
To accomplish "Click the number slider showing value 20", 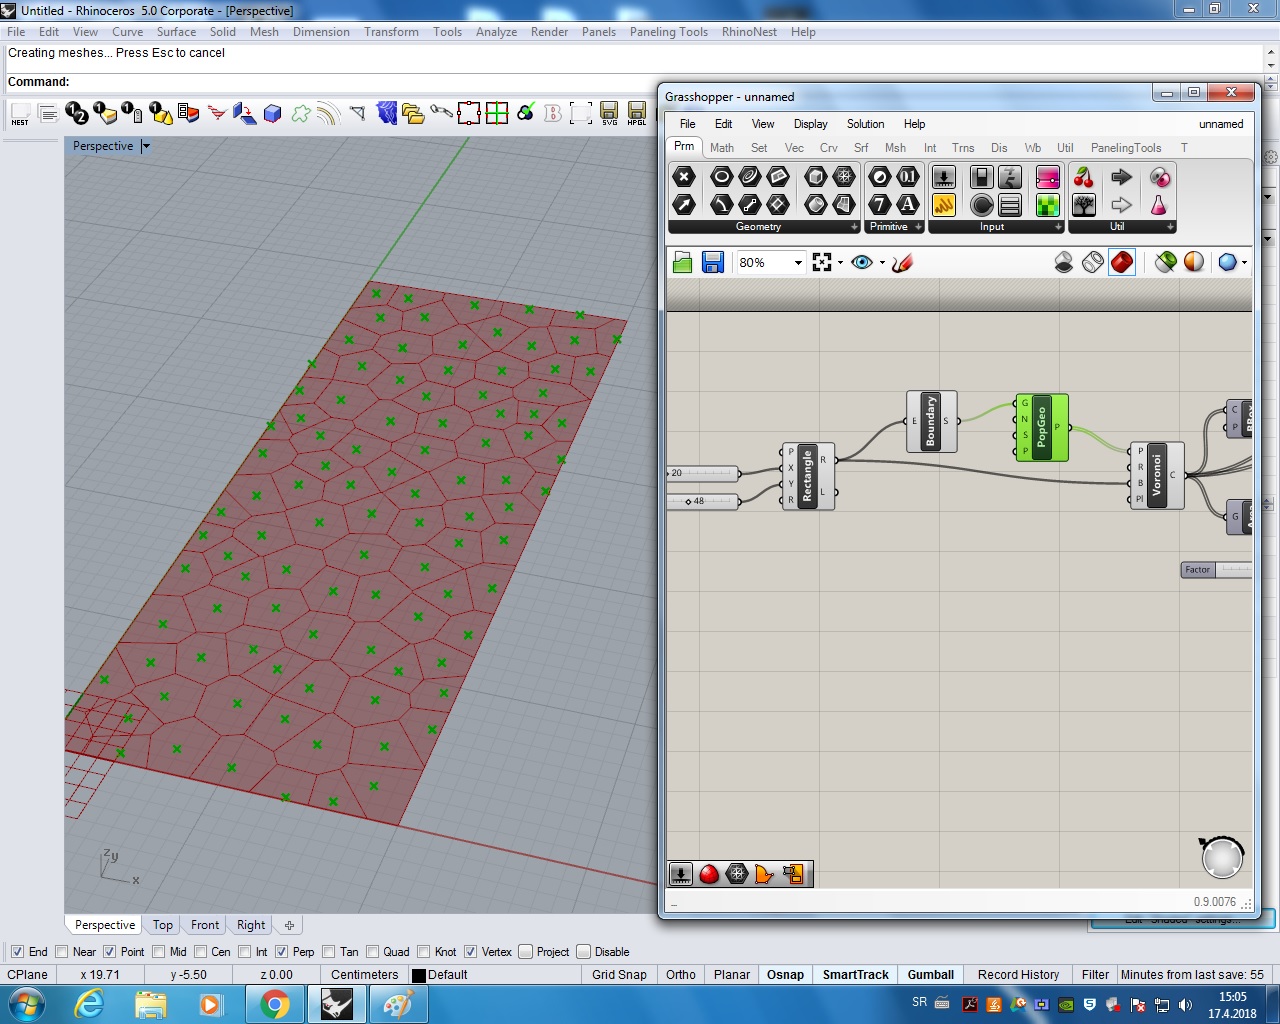I will click(702, 473).
